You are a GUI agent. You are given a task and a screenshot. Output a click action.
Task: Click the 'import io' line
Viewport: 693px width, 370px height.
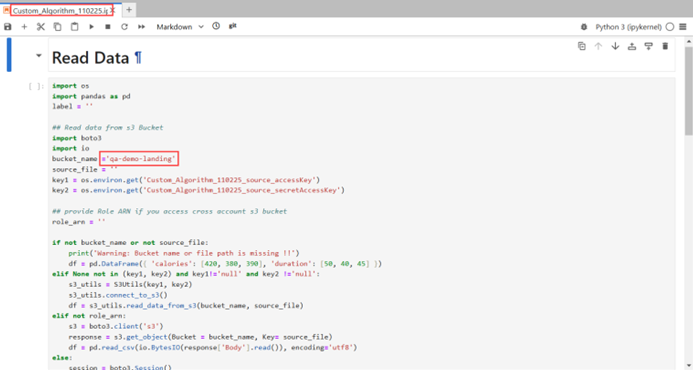[71, 149]
